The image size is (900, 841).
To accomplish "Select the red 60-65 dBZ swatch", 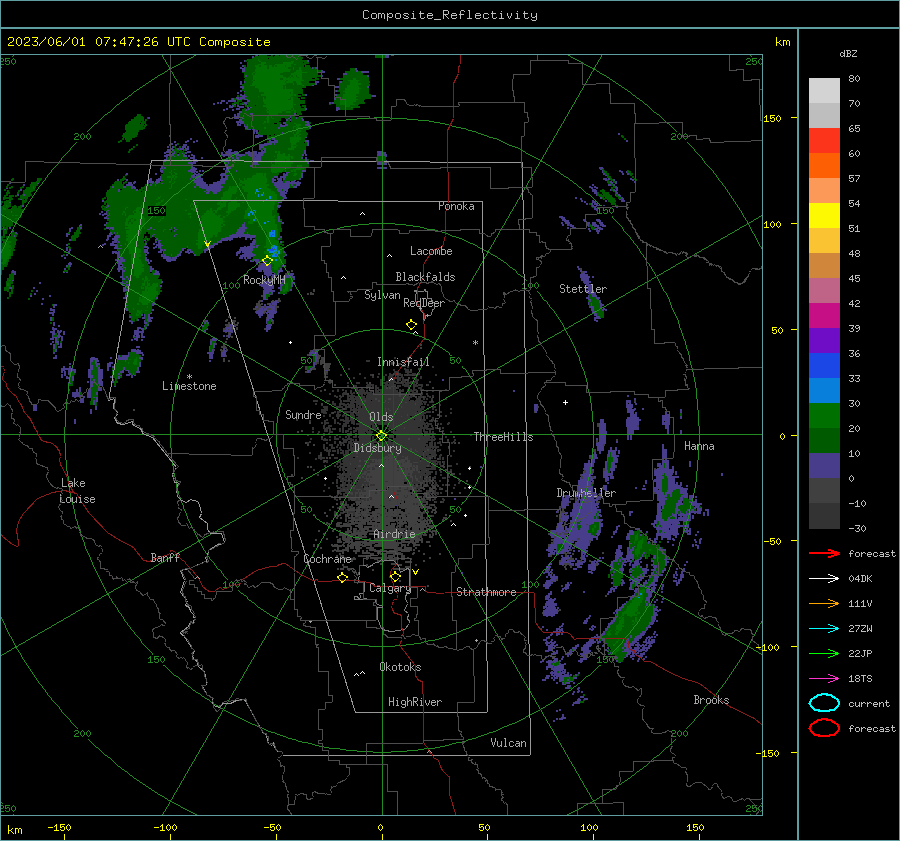I will tap(824, 140).
